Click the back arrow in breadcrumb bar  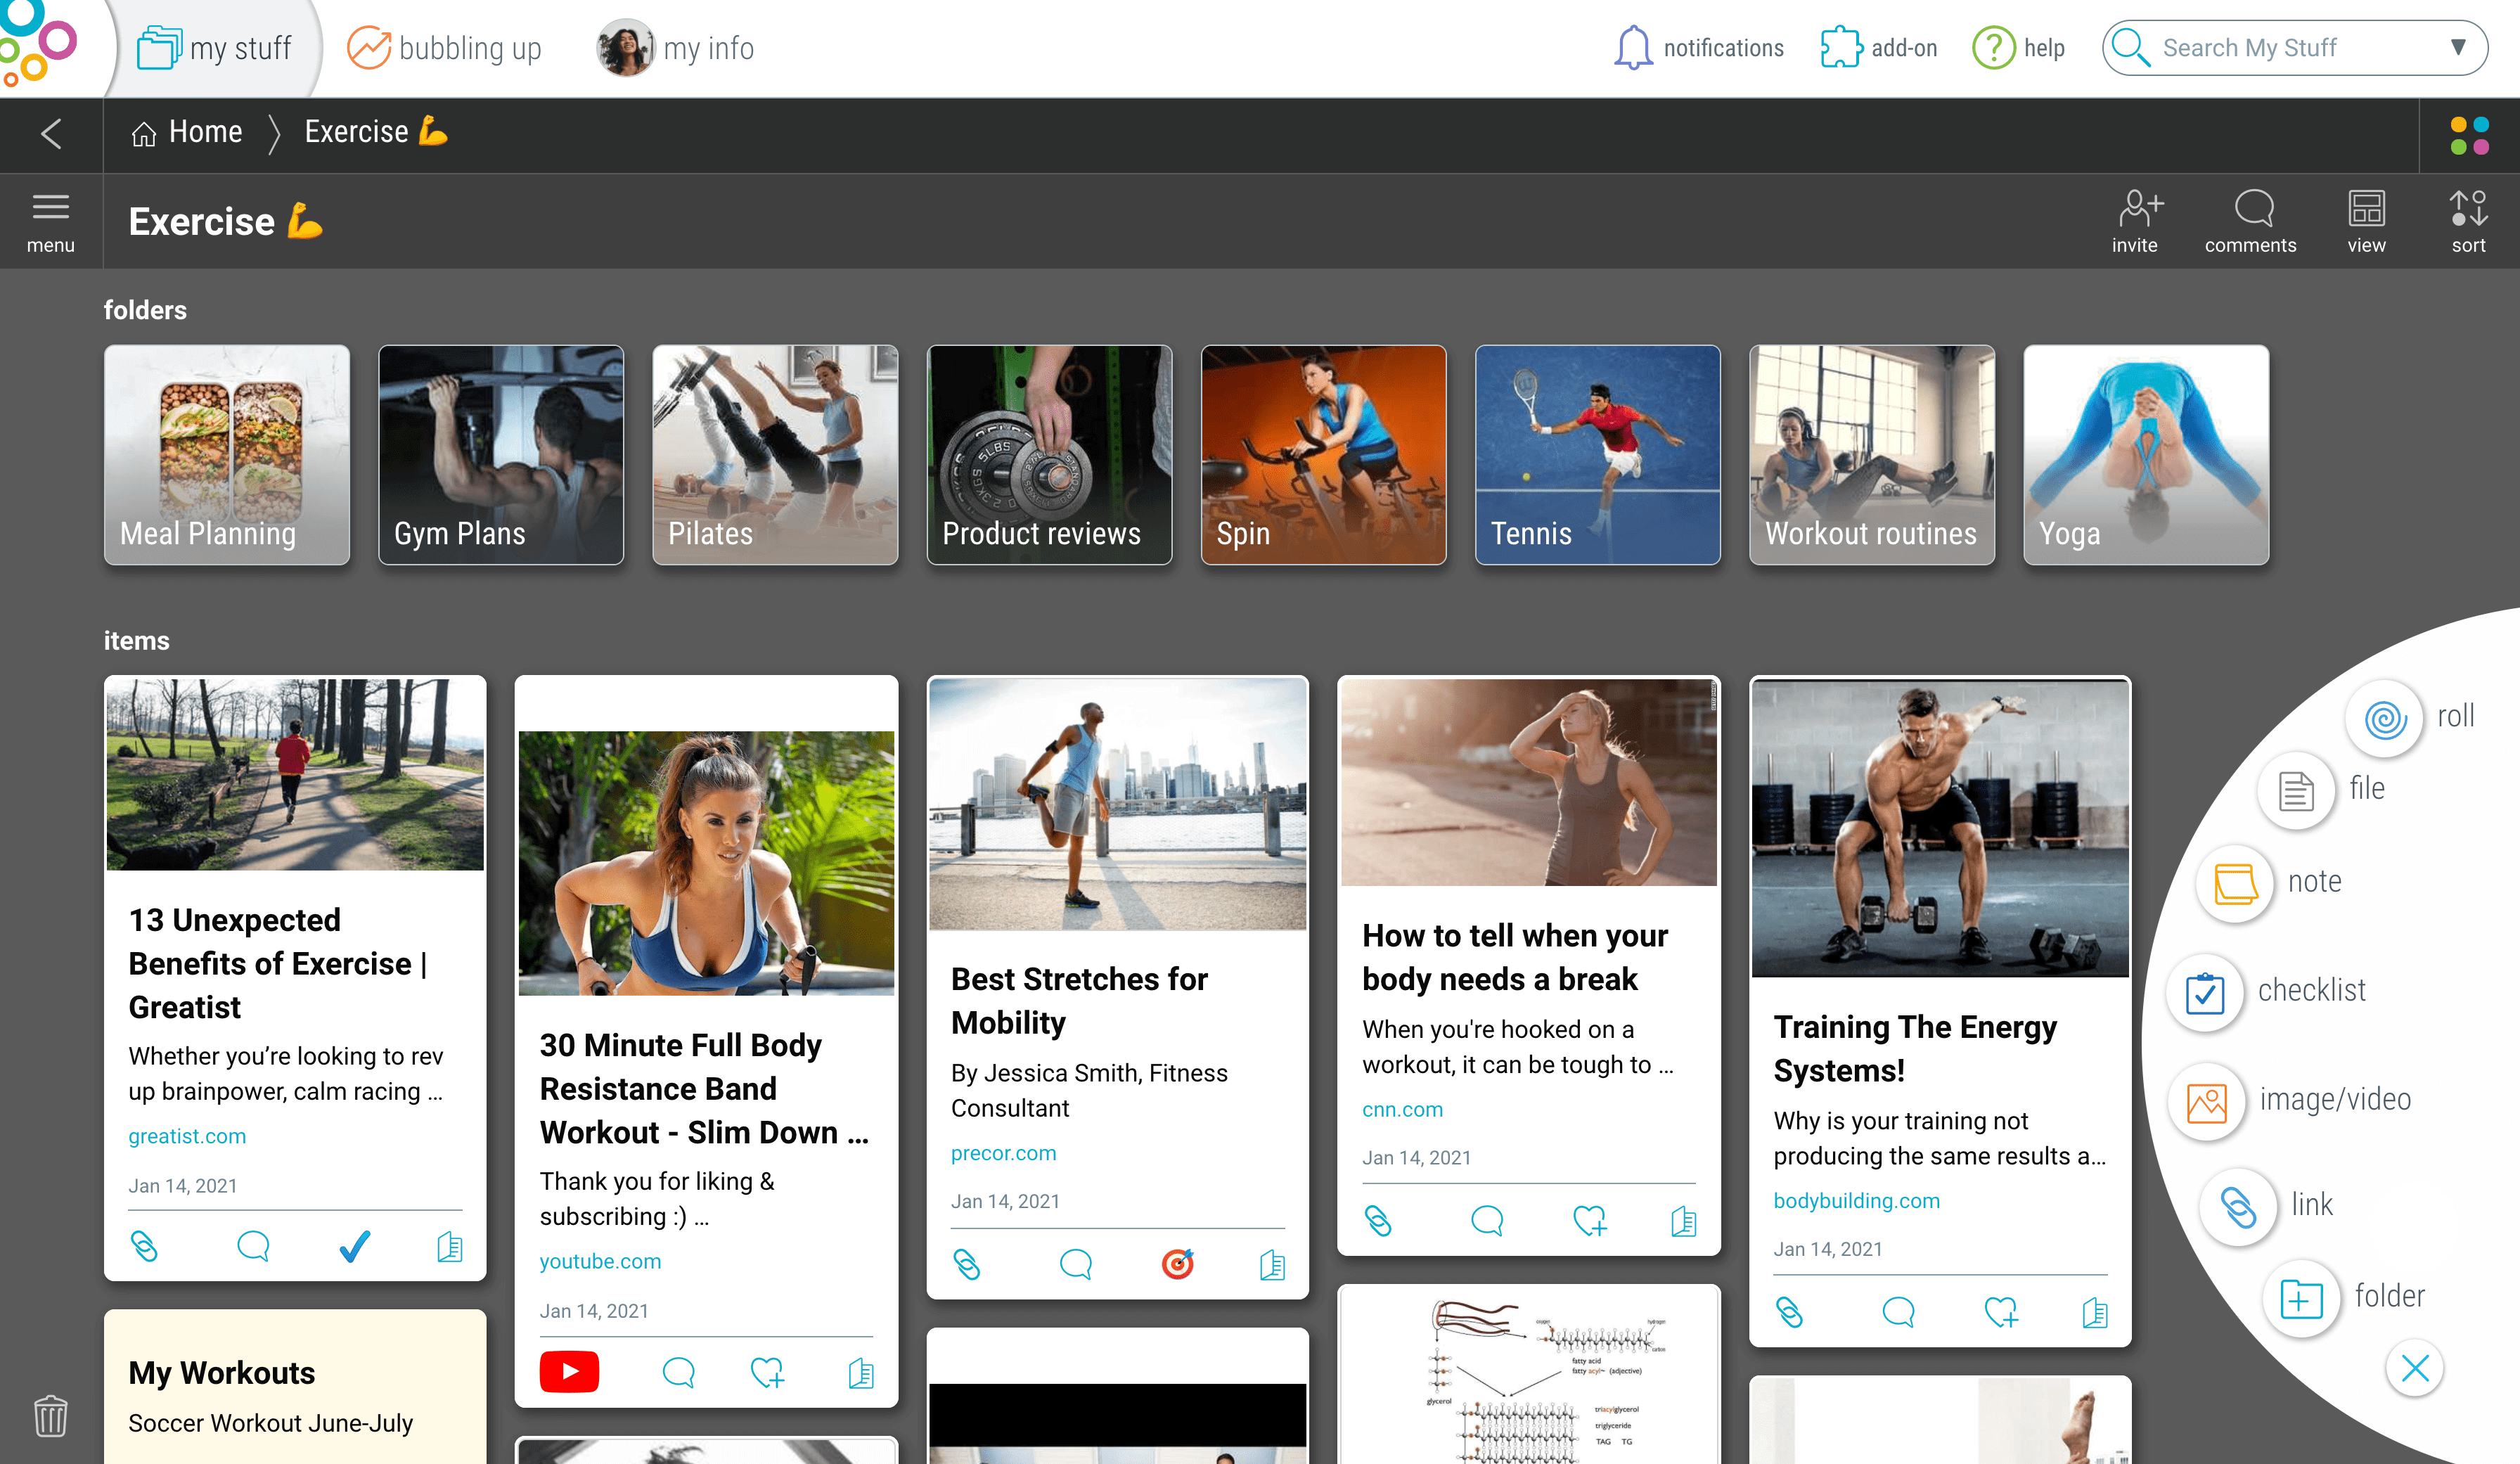(51, 133)
